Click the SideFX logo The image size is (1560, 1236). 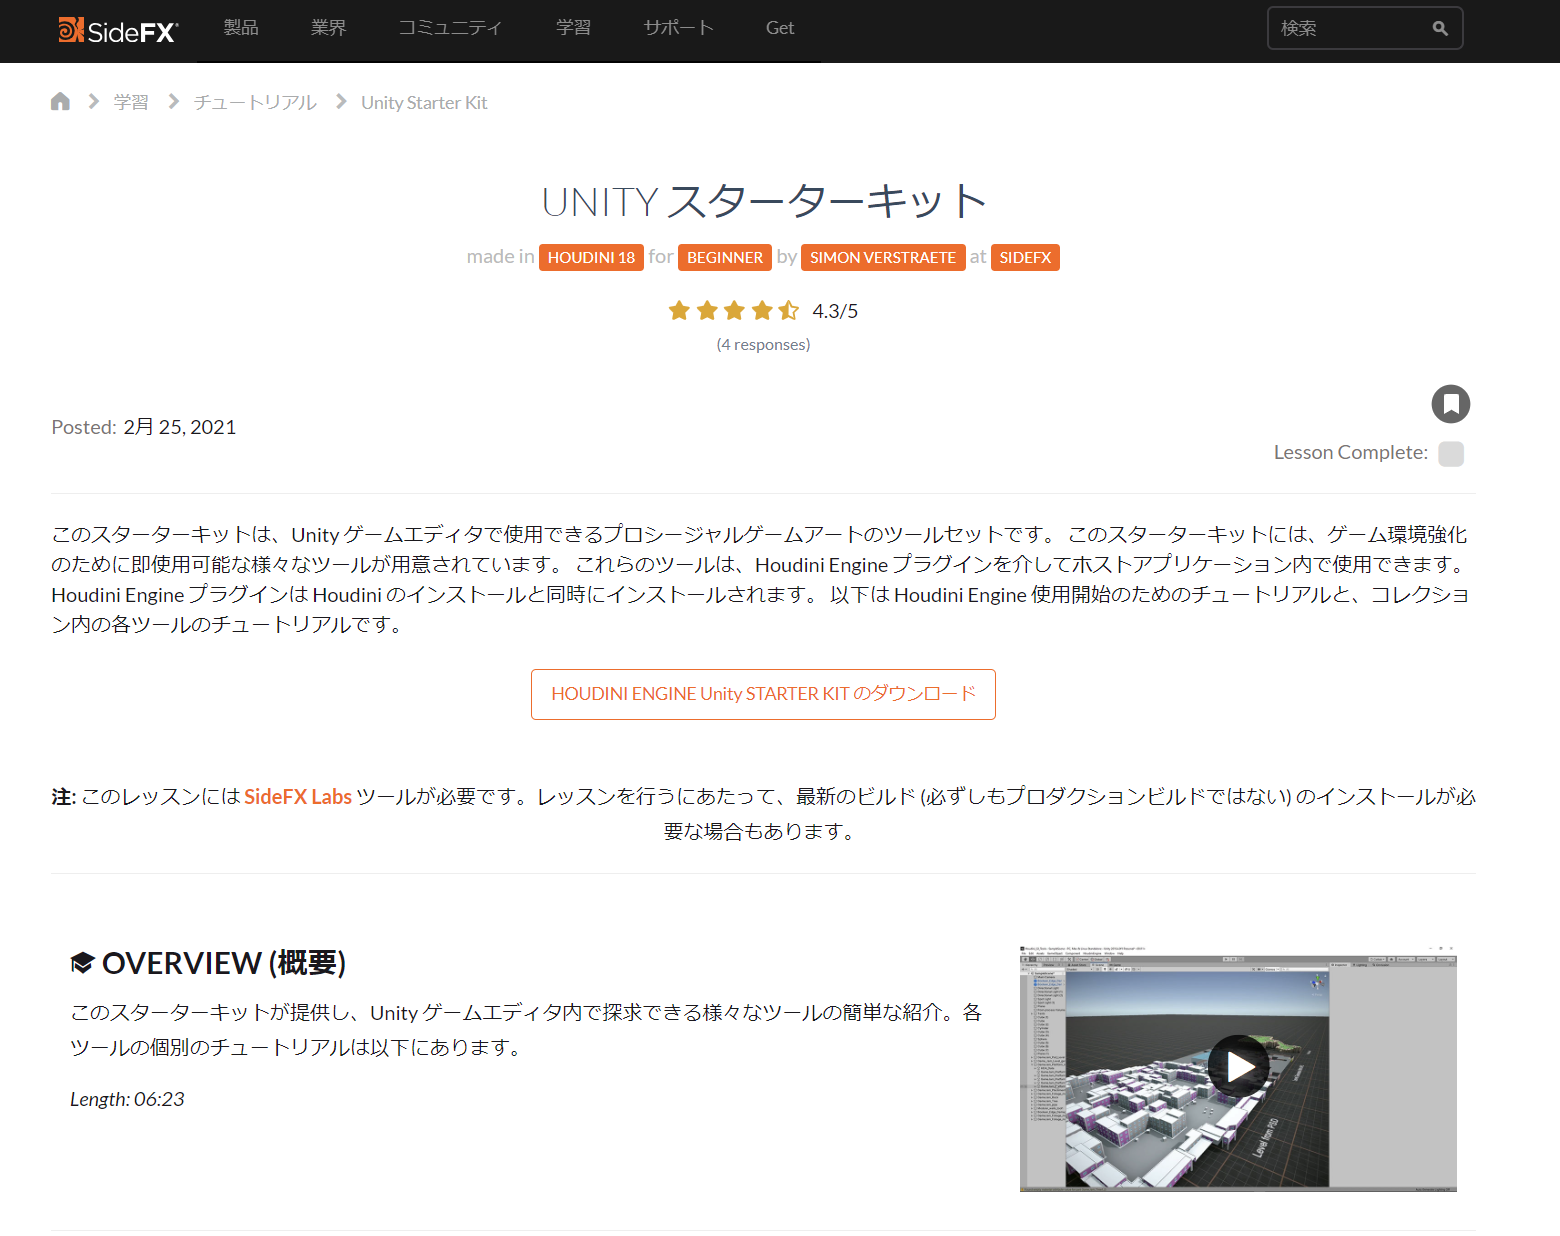coord(118,31)
